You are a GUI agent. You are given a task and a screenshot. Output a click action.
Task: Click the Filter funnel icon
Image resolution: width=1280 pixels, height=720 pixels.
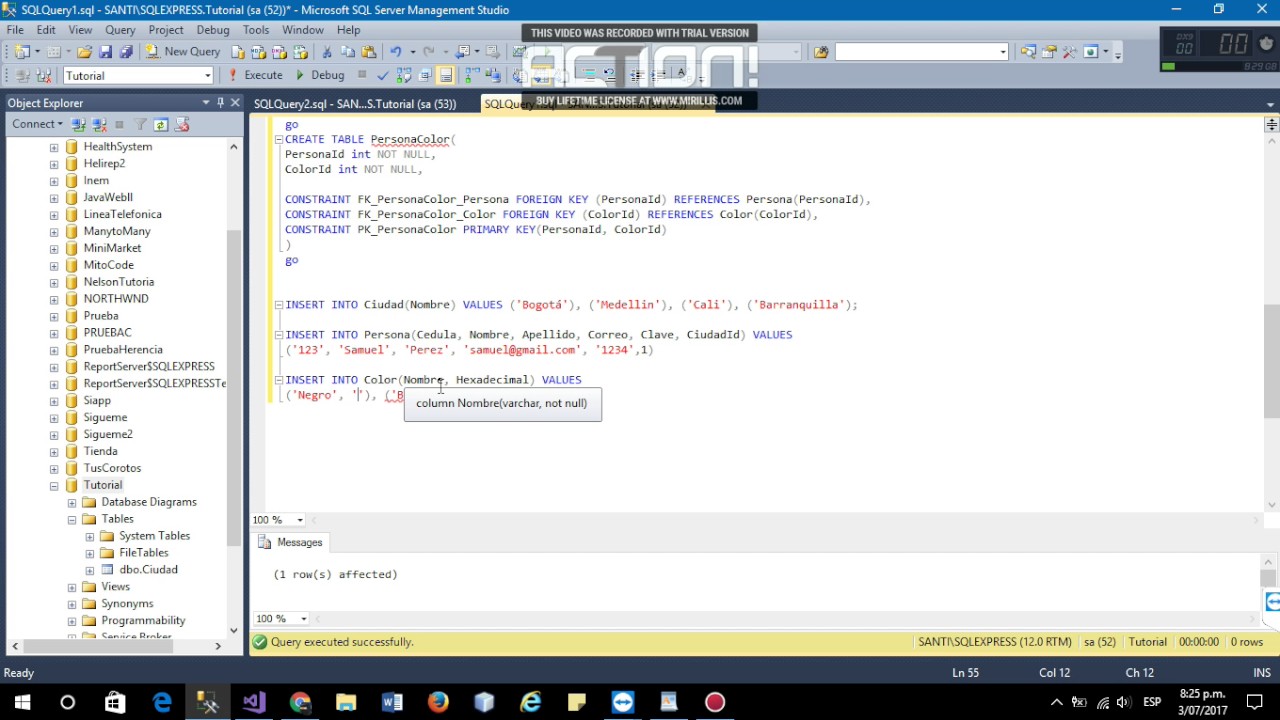(141, 124)
